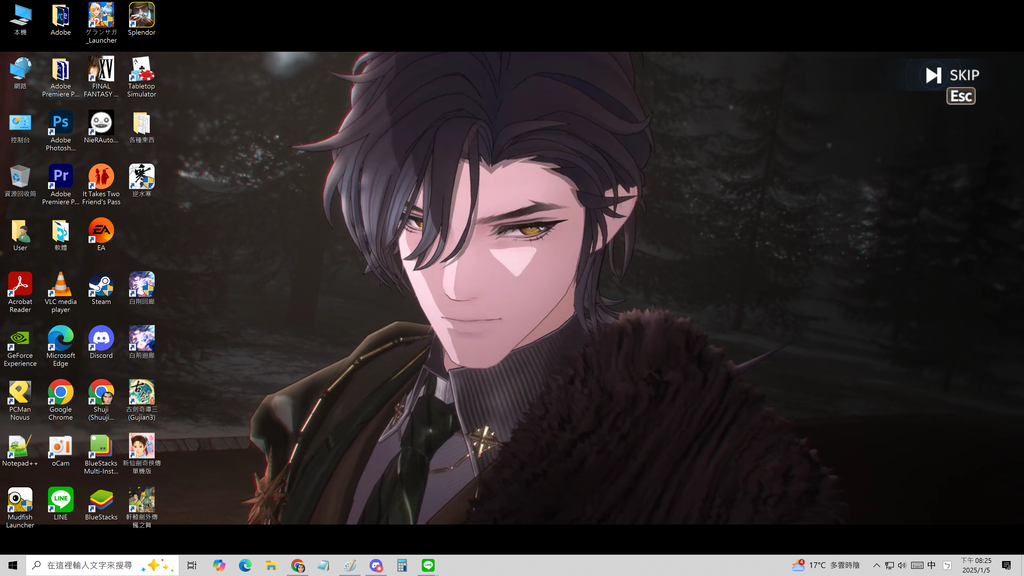Launch 軒轅劍外傳 楓之舞
Viewport: 1024px width, 576px height.
(142, 508)
